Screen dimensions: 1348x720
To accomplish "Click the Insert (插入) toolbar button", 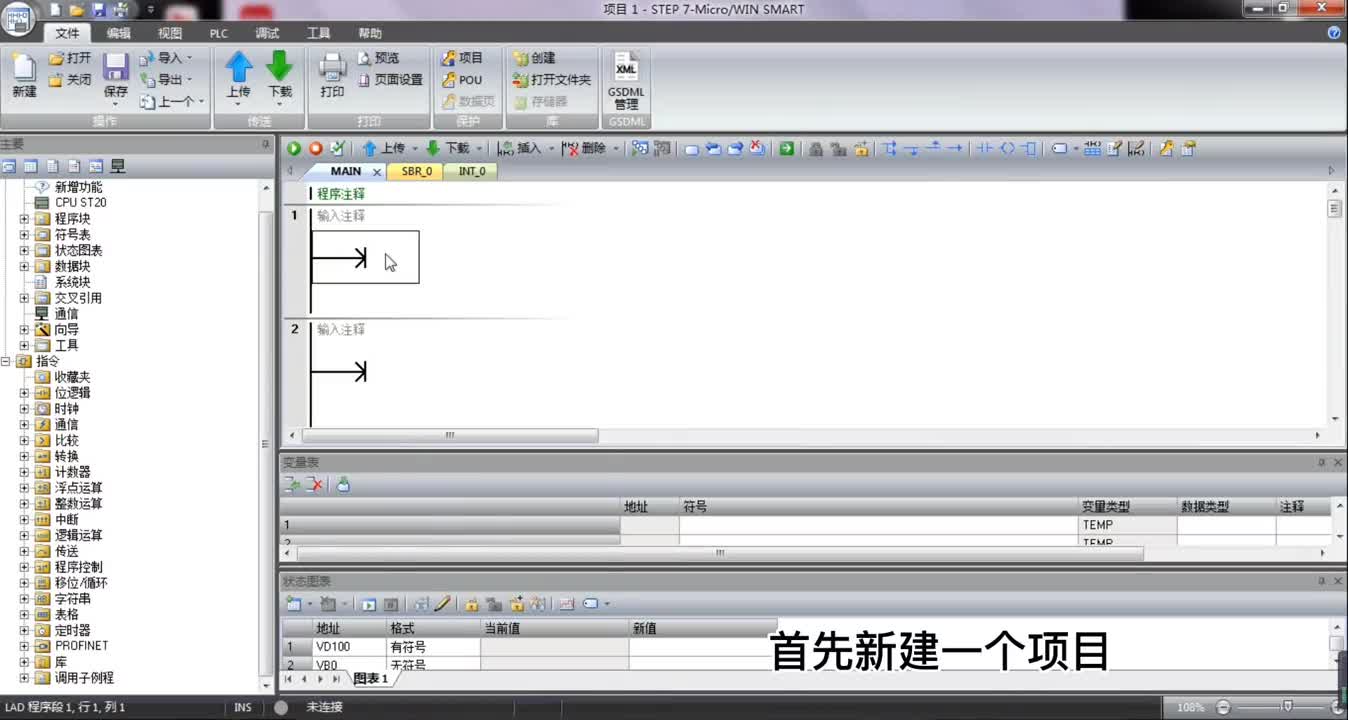I will (x=520, y=148).
